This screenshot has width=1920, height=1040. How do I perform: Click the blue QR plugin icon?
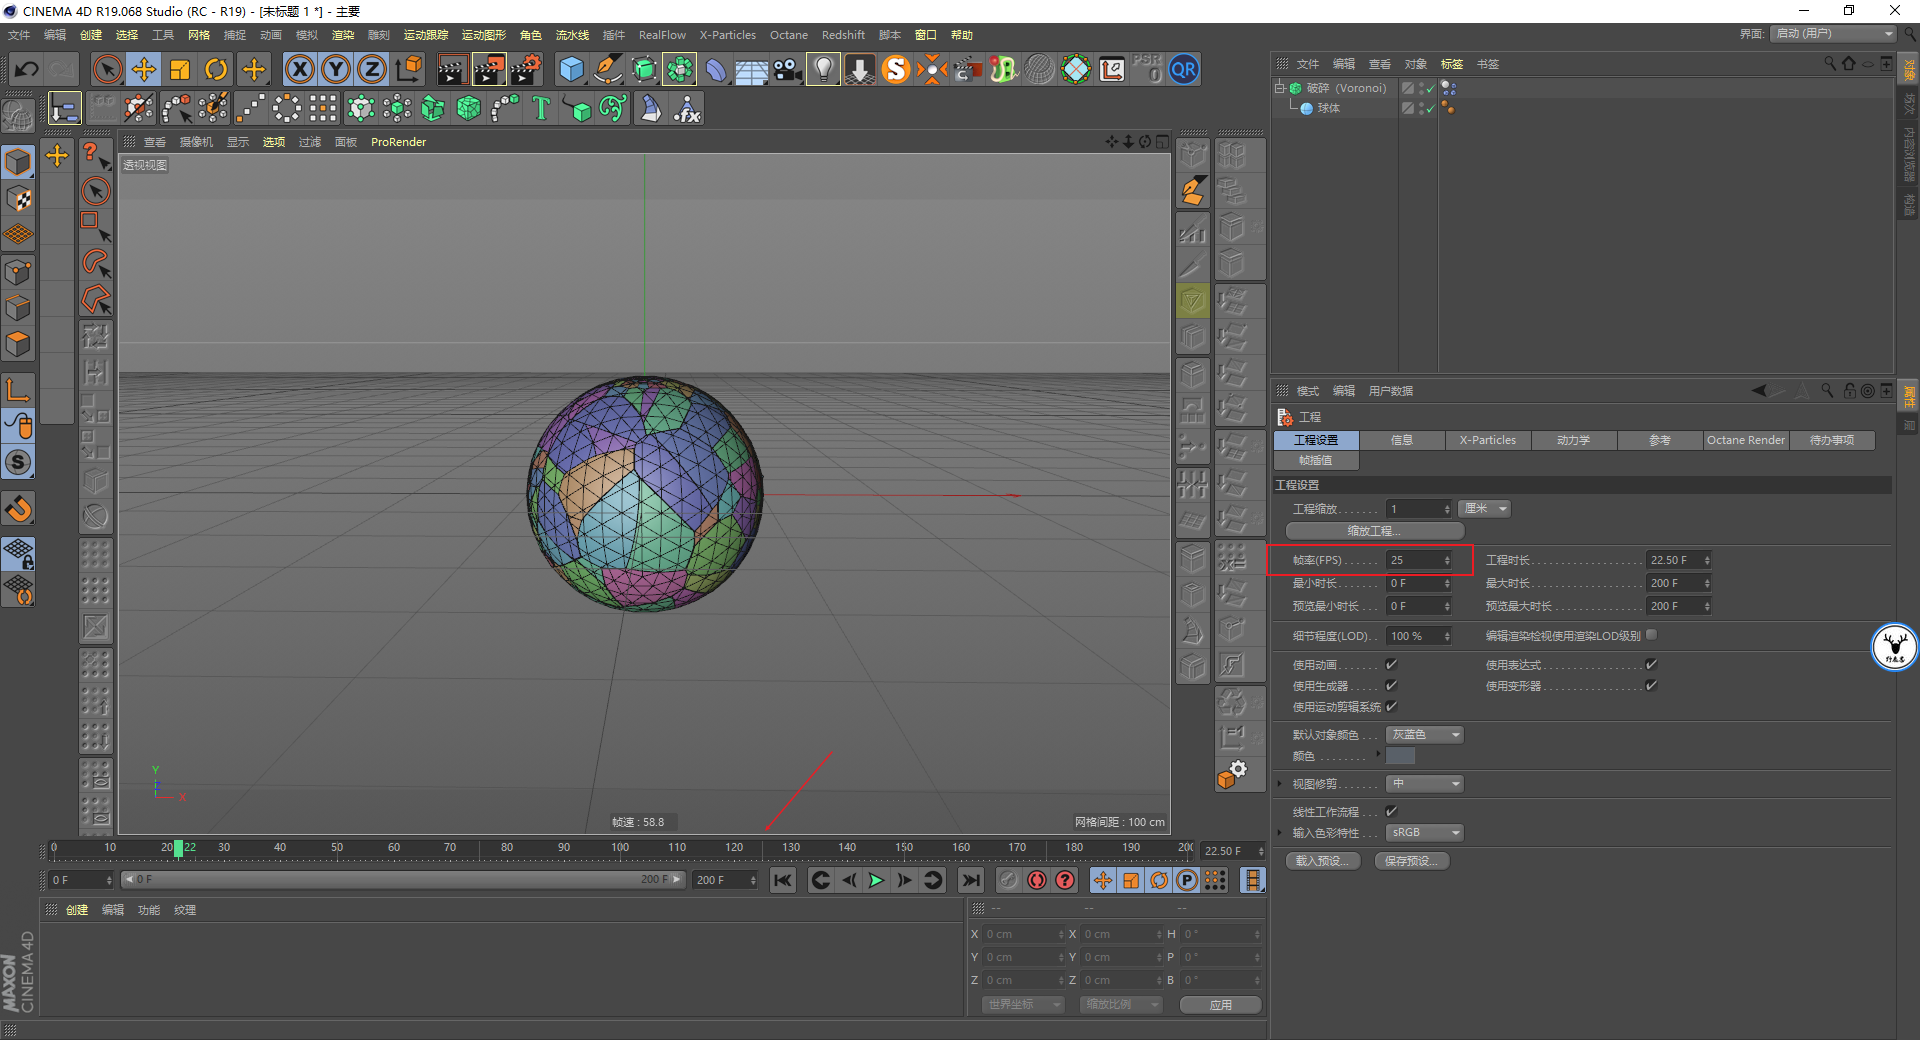coord(1184,70)
